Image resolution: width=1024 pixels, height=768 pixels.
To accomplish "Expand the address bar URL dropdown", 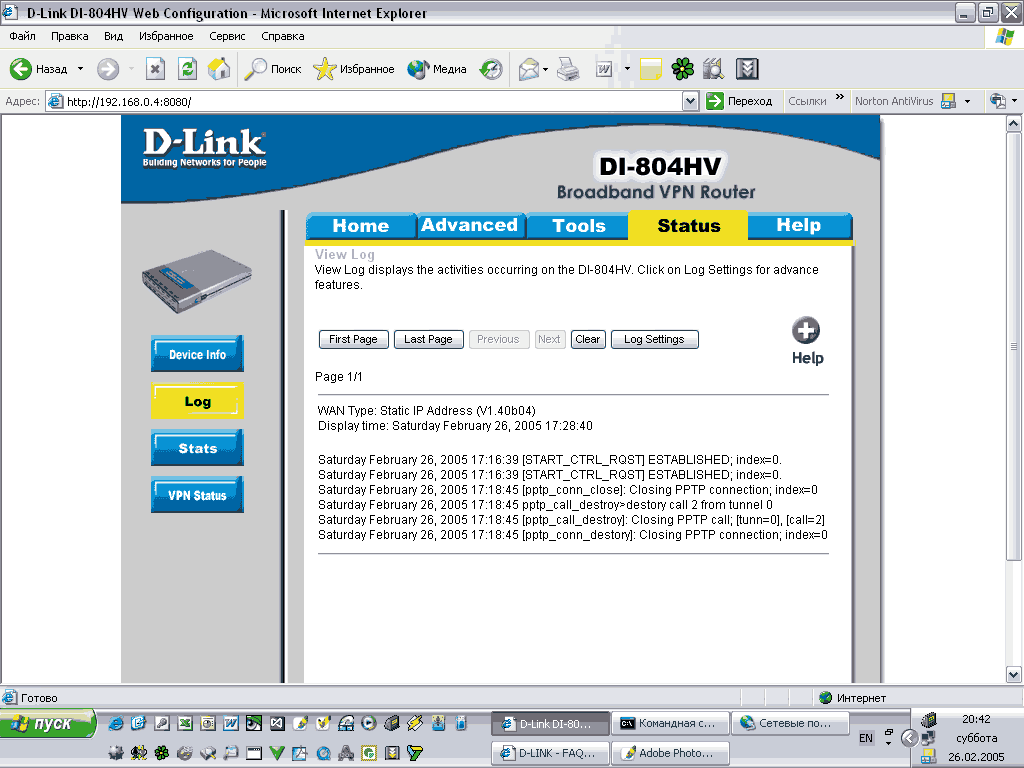I will pyautogui.click(x=690, y=101).
